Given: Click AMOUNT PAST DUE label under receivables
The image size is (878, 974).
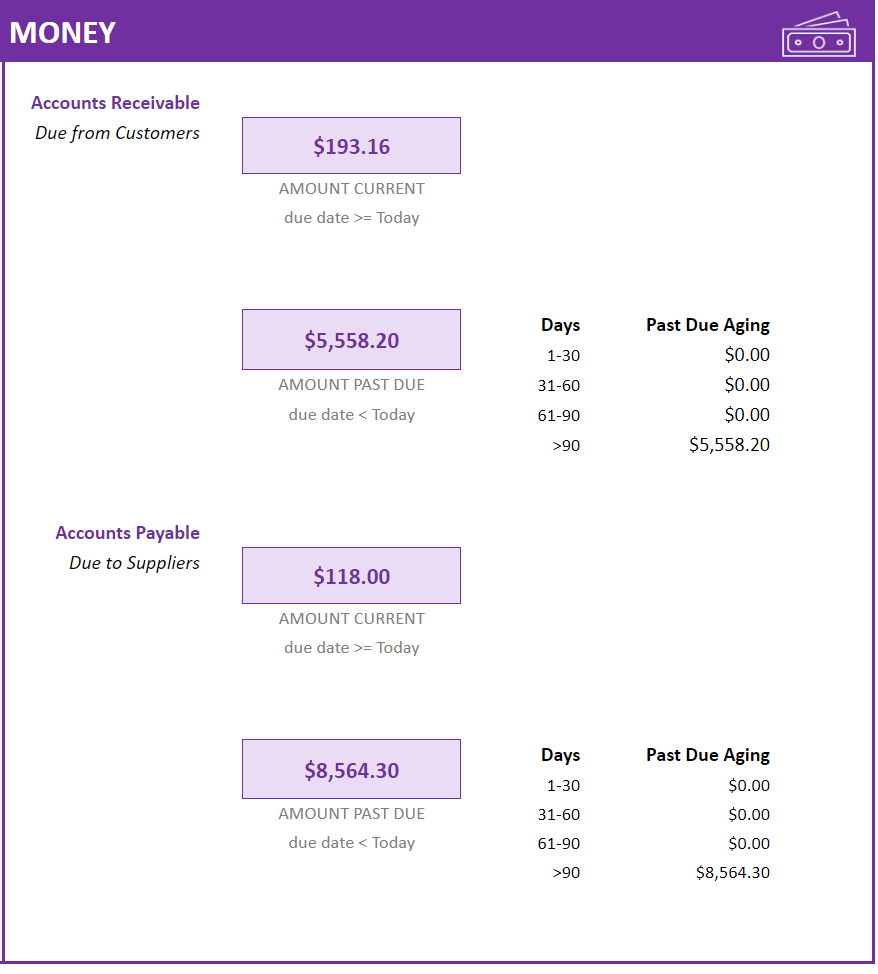Looking at the screenshot, I should pos(352,385).
